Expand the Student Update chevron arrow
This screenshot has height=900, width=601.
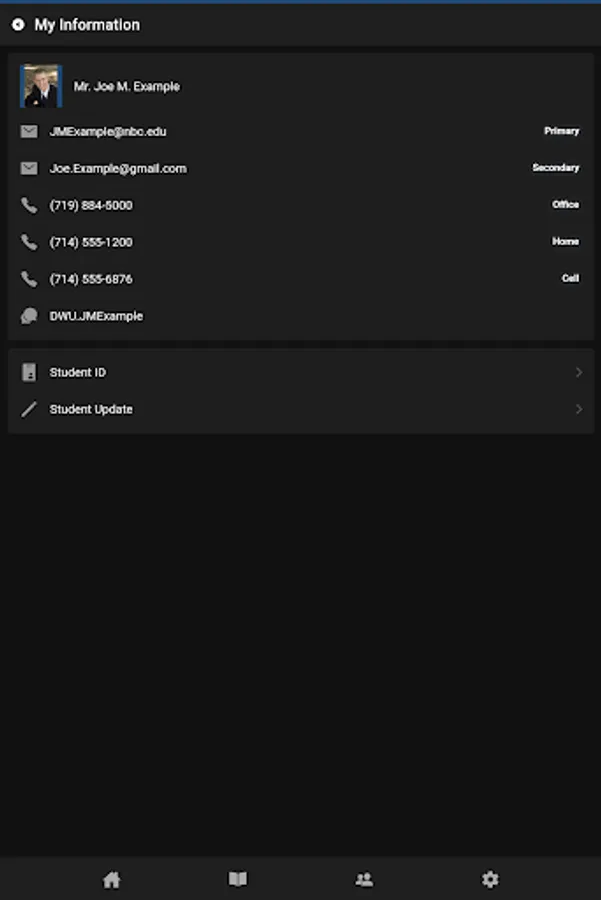579,409
